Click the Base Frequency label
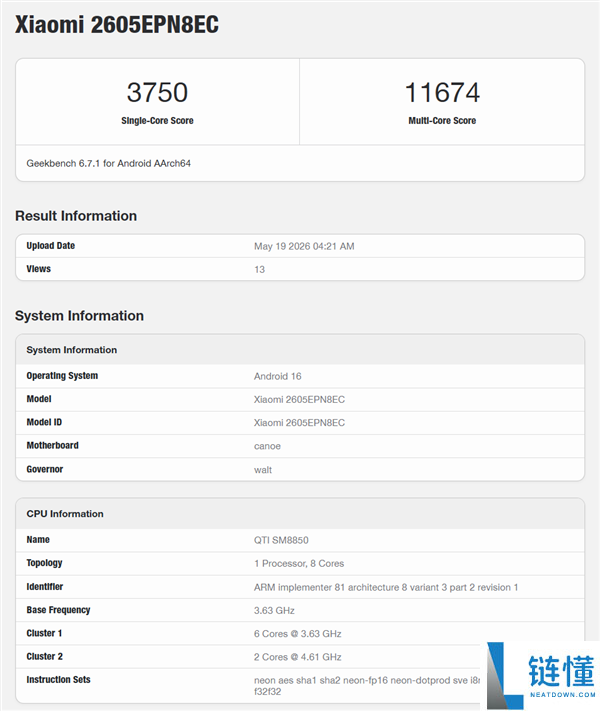This screenshot has width=600, height=711. coord(58,610)
